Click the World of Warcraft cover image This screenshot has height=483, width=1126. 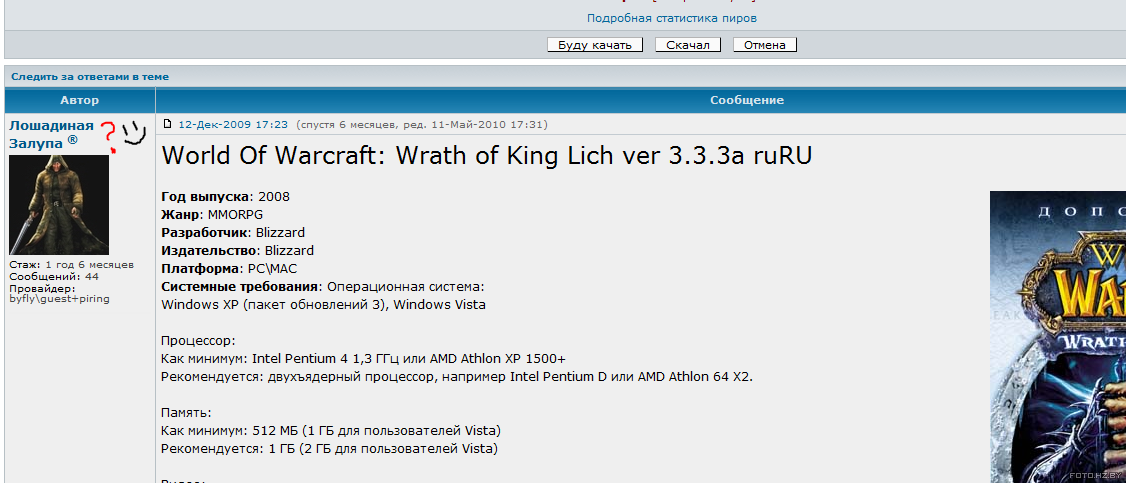(1057, 336)
